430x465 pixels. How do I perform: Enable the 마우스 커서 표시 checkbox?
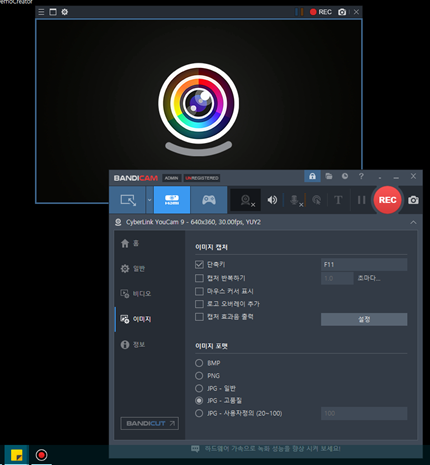tap(199, 291)
